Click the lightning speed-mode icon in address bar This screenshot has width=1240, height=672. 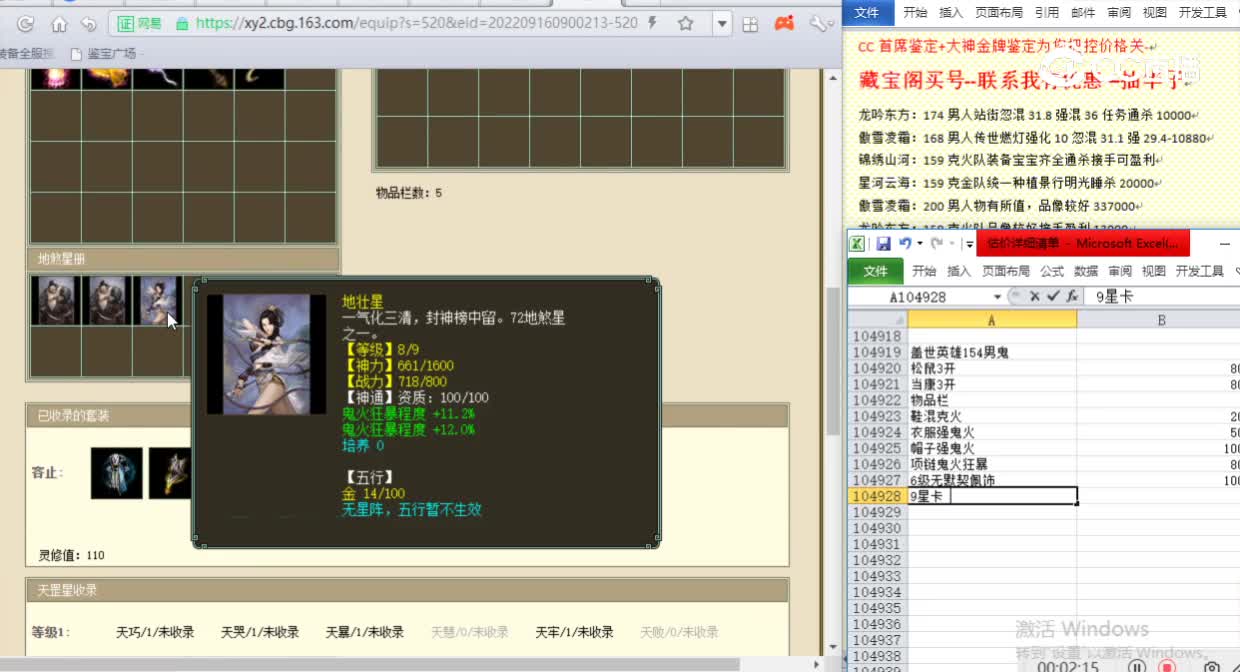(x=652, y=23)
